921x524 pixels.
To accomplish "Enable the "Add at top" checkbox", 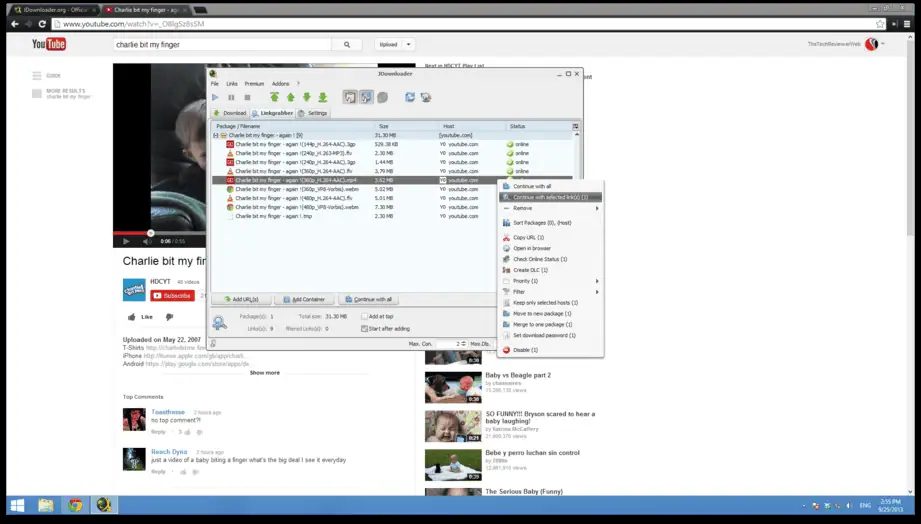I will (364, 316).
